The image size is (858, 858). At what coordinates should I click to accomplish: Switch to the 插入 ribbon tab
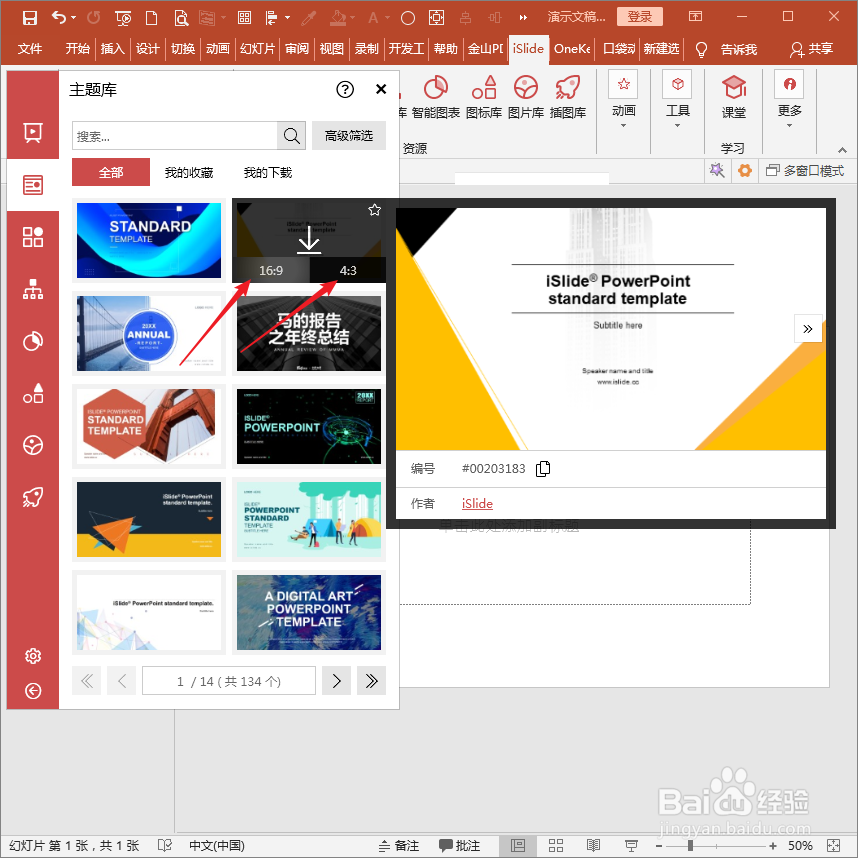point(113,49)
